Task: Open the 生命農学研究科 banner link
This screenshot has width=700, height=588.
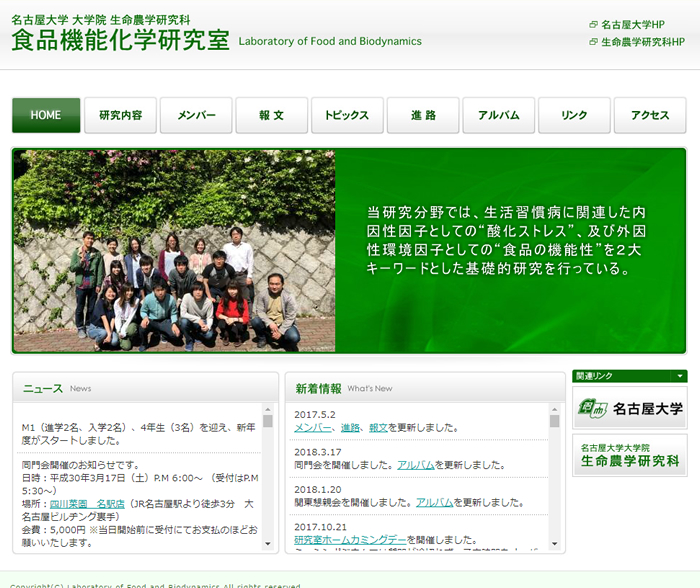Action: (x=630, y=455)
